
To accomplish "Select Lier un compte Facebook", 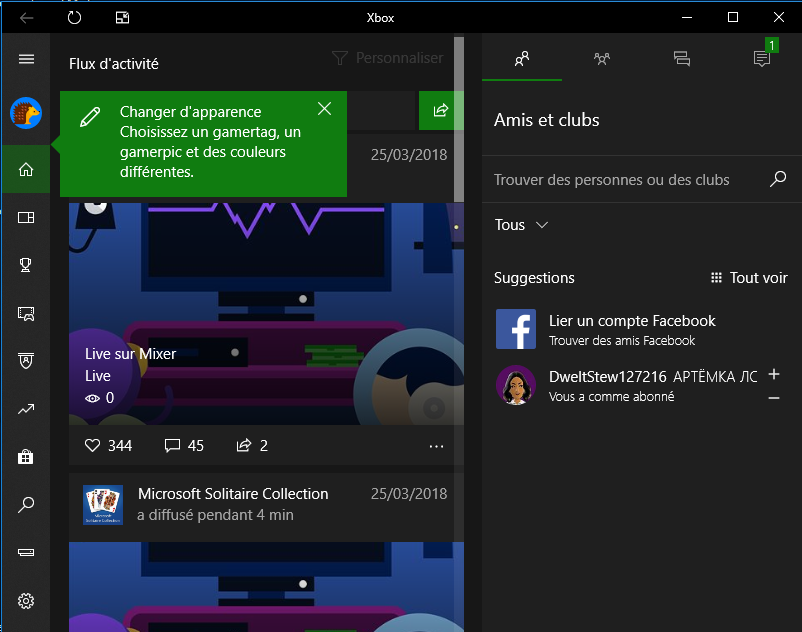I will [x=632, y=321].
